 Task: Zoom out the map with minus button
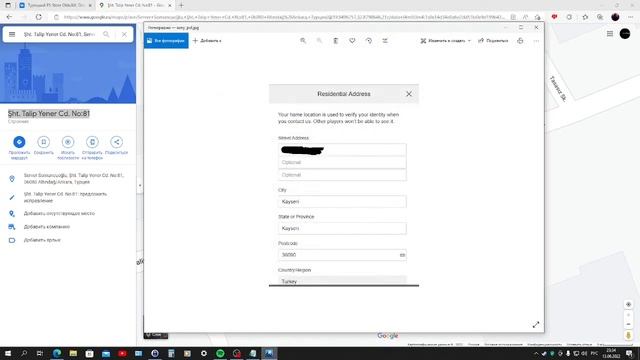click(x=629, y=324)
